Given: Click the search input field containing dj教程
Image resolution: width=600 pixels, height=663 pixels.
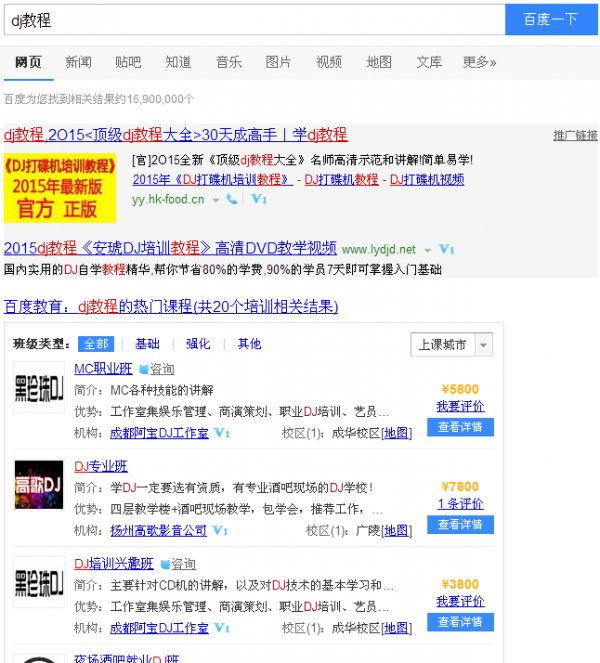Looking at the screenshot, I should point(255,19).
